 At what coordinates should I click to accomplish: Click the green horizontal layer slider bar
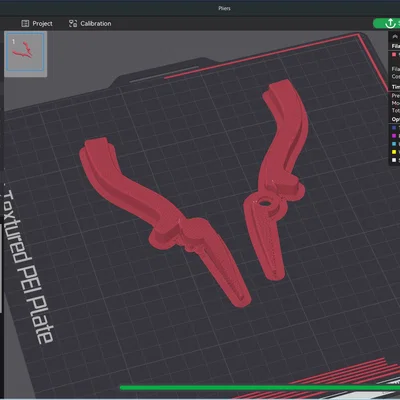[x=260, y=388]
